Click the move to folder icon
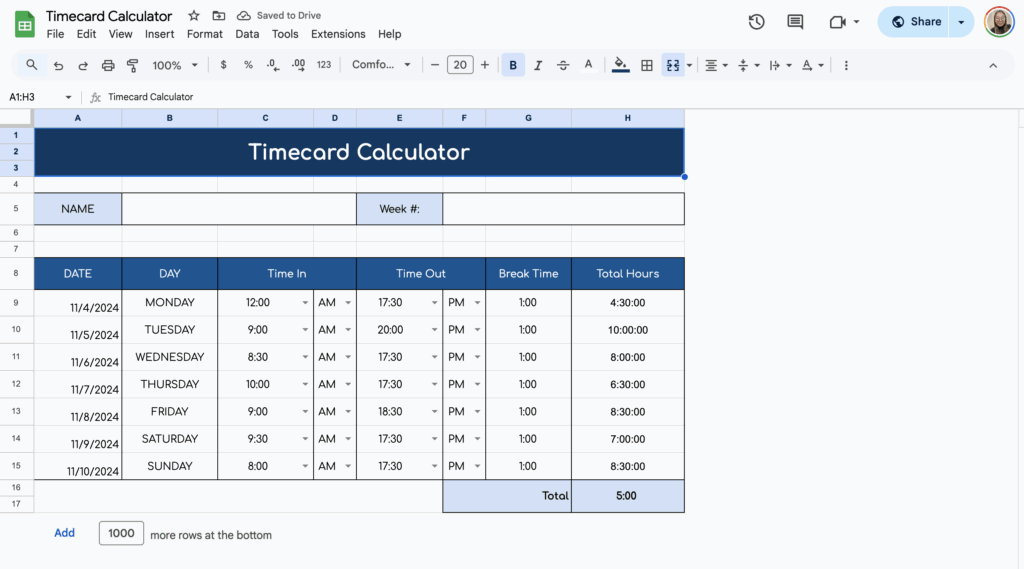Screen dimensions: 1024x569 pos(219,15)
